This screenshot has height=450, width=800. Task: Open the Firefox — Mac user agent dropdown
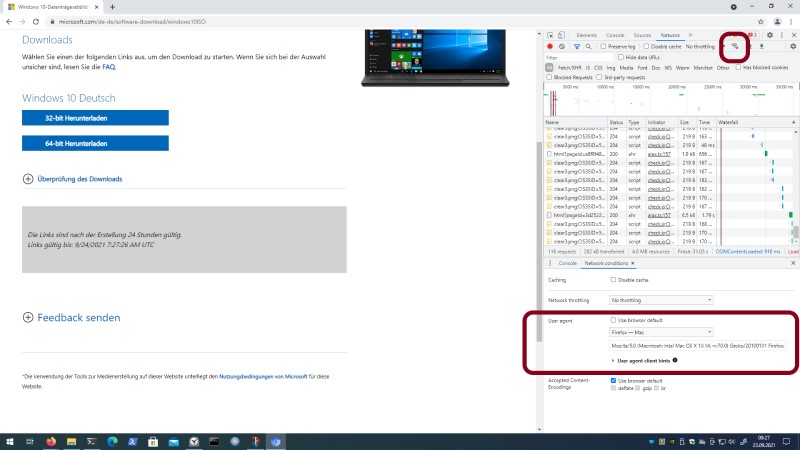coord(661,332)
